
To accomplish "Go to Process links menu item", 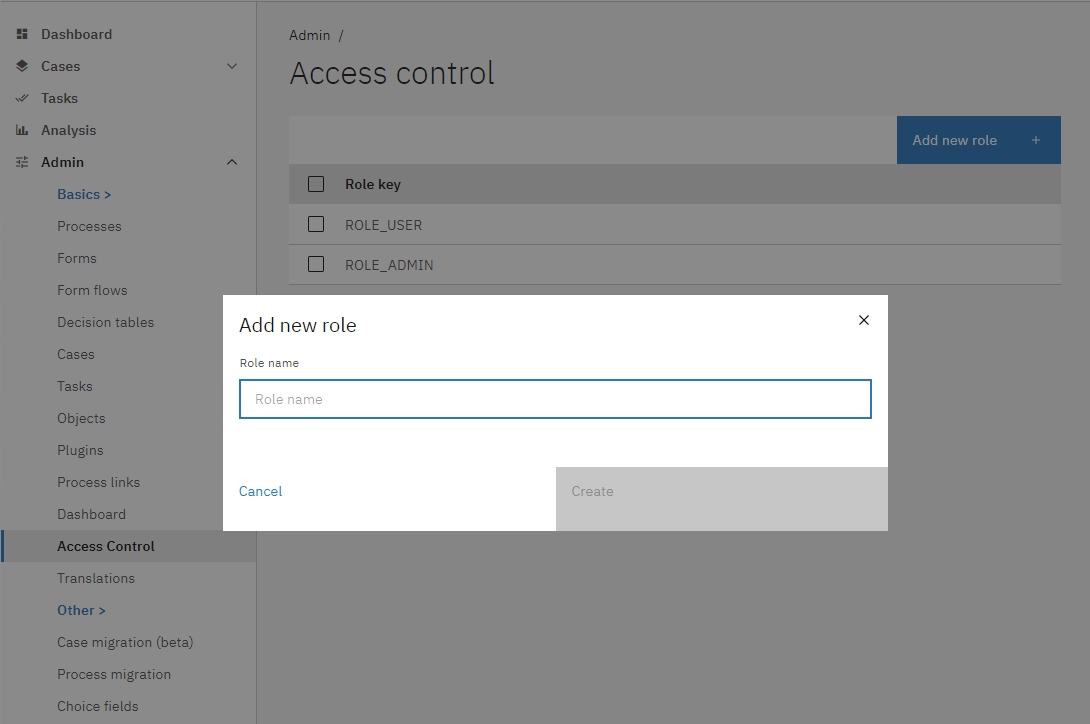I will [x=98, y=482].
